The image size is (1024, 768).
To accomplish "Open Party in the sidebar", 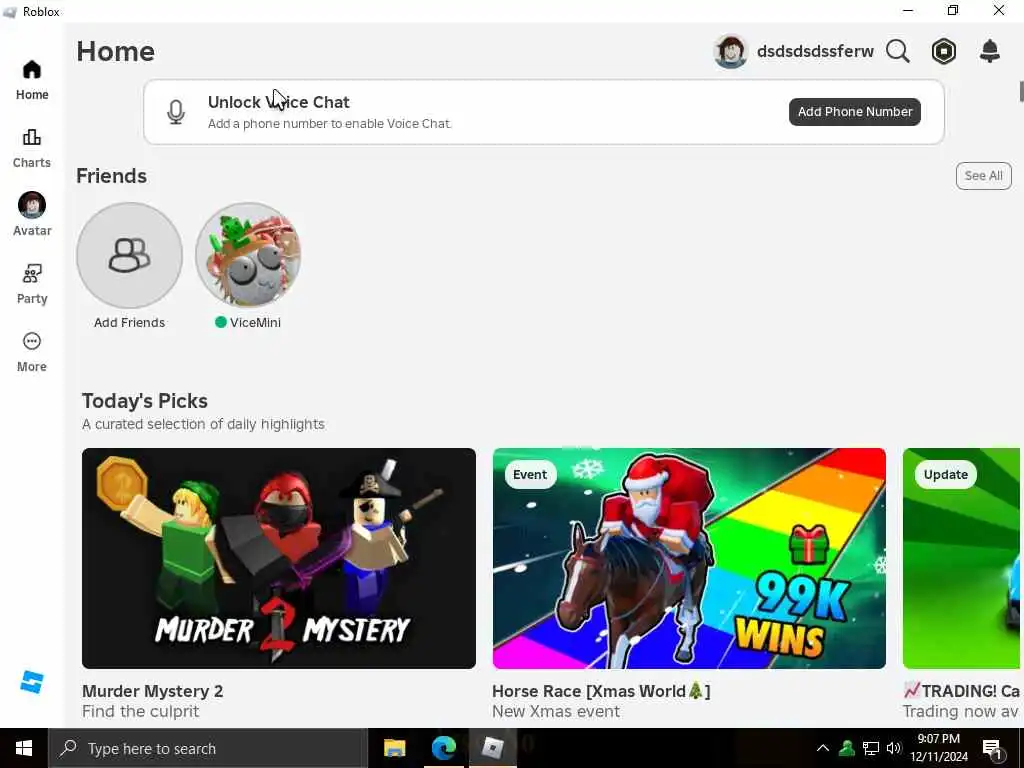I will (32, 284).
